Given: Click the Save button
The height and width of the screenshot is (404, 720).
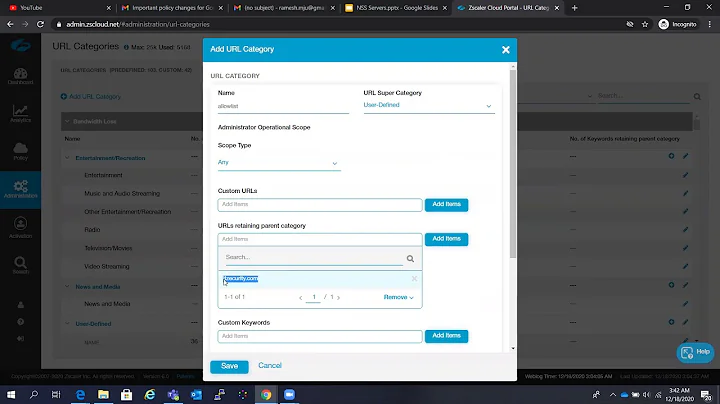Looking at the screenshot, I should point(229,366).
